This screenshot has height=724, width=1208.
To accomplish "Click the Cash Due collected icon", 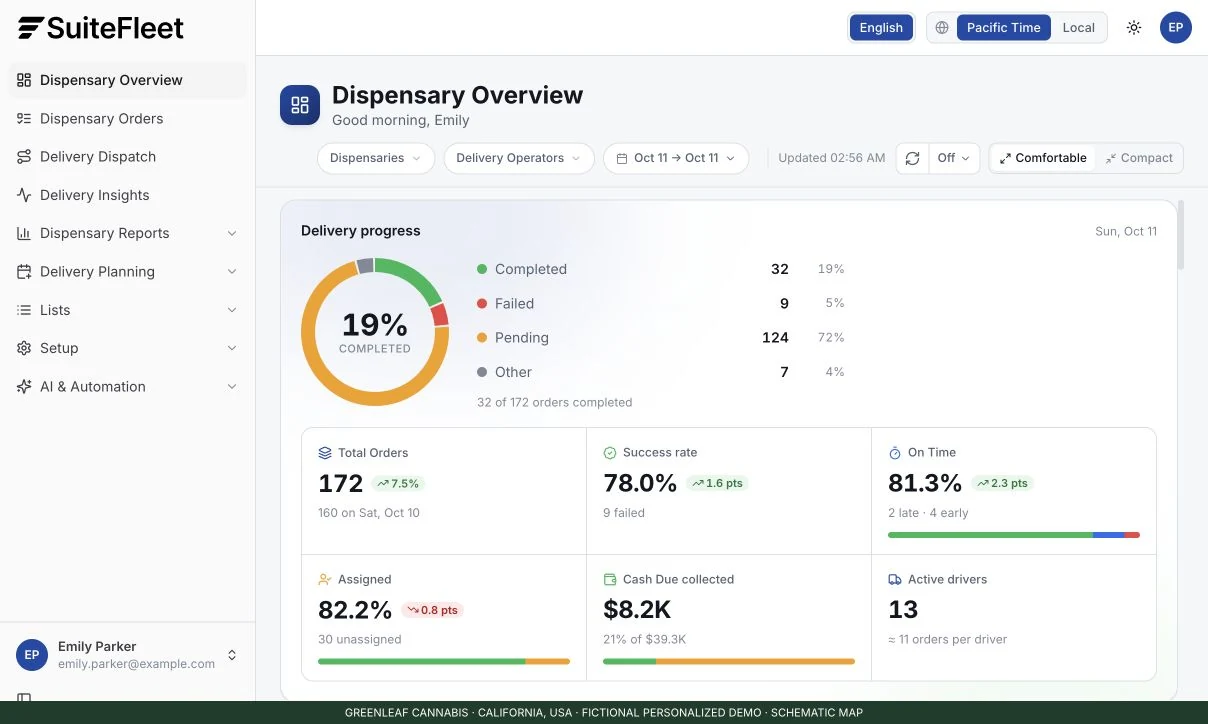I will coord(610,580).
